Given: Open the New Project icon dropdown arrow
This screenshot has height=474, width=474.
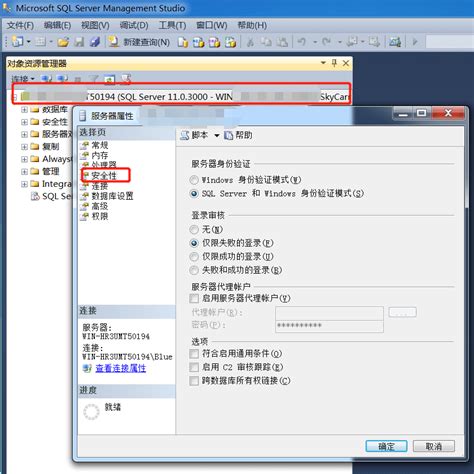Looking at the screenshot, I should [28, 42].
